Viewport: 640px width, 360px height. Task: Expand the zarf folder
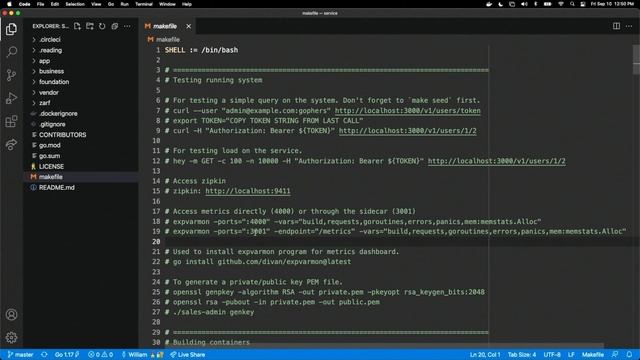pyautogui.click(x=44, y=103)
